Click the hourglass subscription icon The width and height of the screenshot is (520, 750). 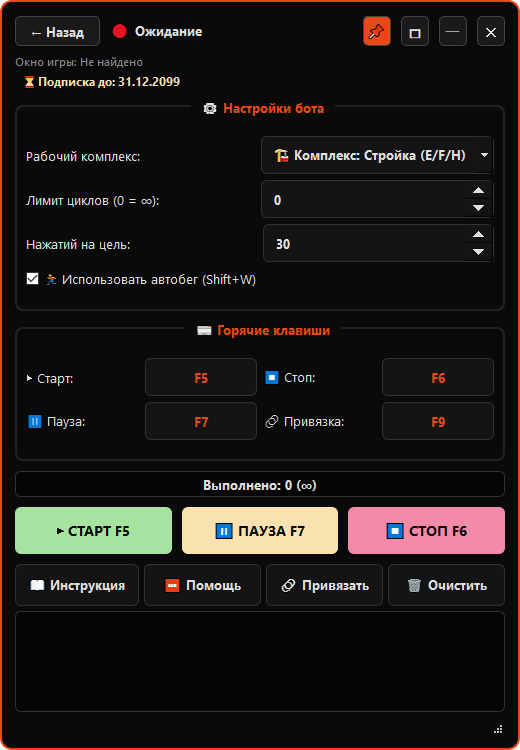(30, 82)
